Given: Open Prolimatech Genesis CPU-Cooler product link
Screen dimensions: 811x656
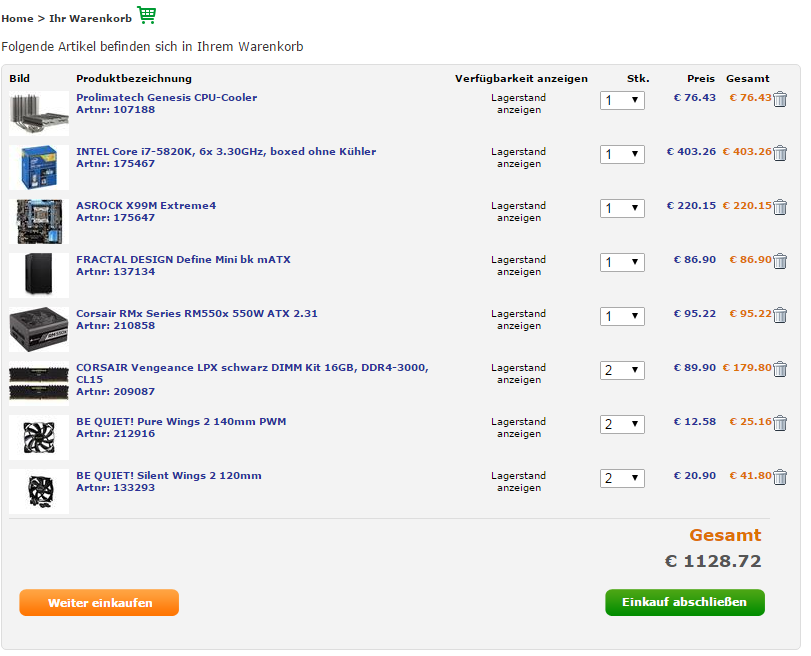Looking at the screenshot, I should click(x=167, y=97).
